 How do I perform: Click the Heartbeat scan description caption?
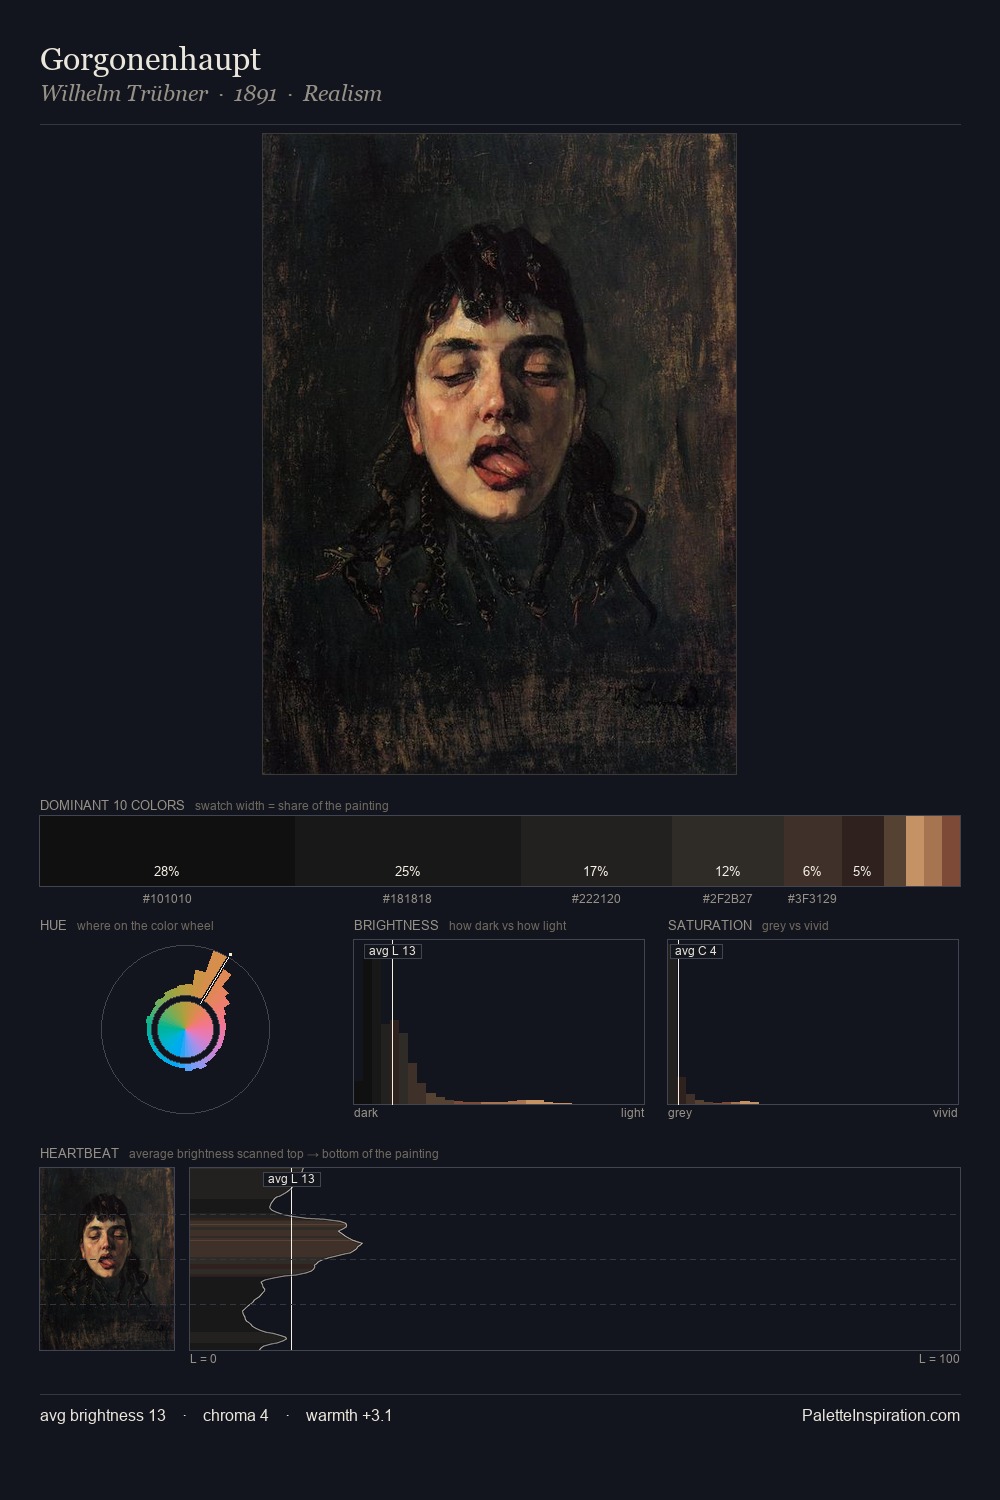tap(283, 1154)
